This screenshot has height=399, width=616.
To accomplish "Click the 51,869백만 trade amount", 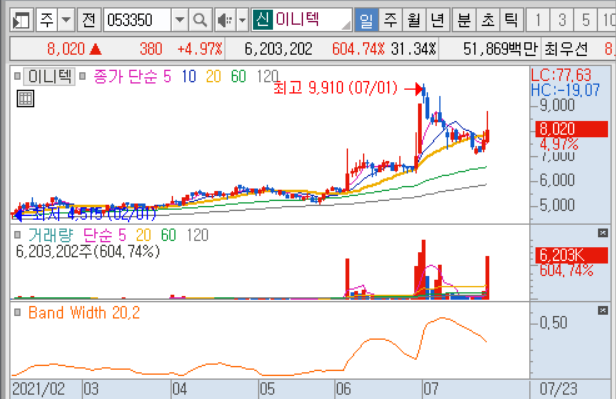I will pyautogui.click(x=500, y=49).
